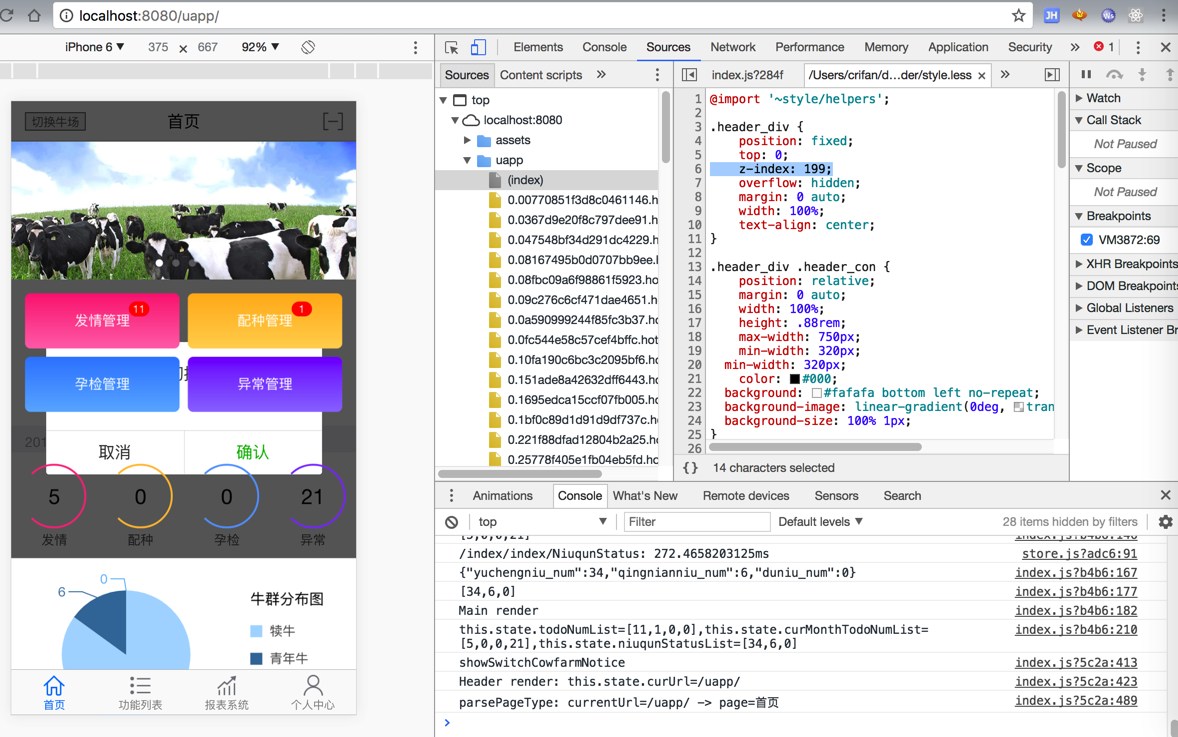Select the index.js?284f file tab

tap(747, 74)
